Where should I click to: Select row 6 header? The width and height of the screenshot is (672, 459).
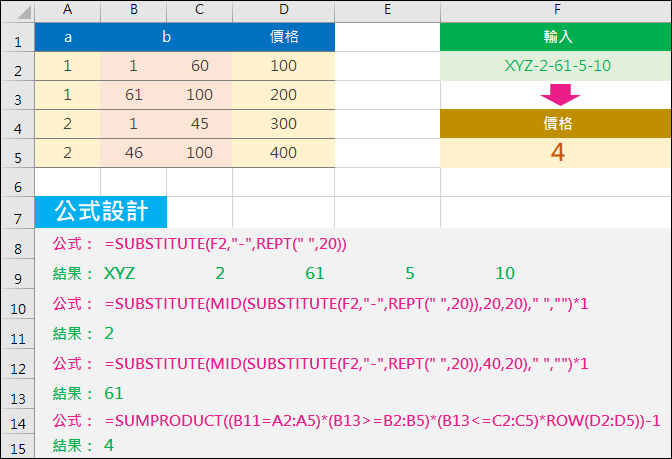(18, 183)
